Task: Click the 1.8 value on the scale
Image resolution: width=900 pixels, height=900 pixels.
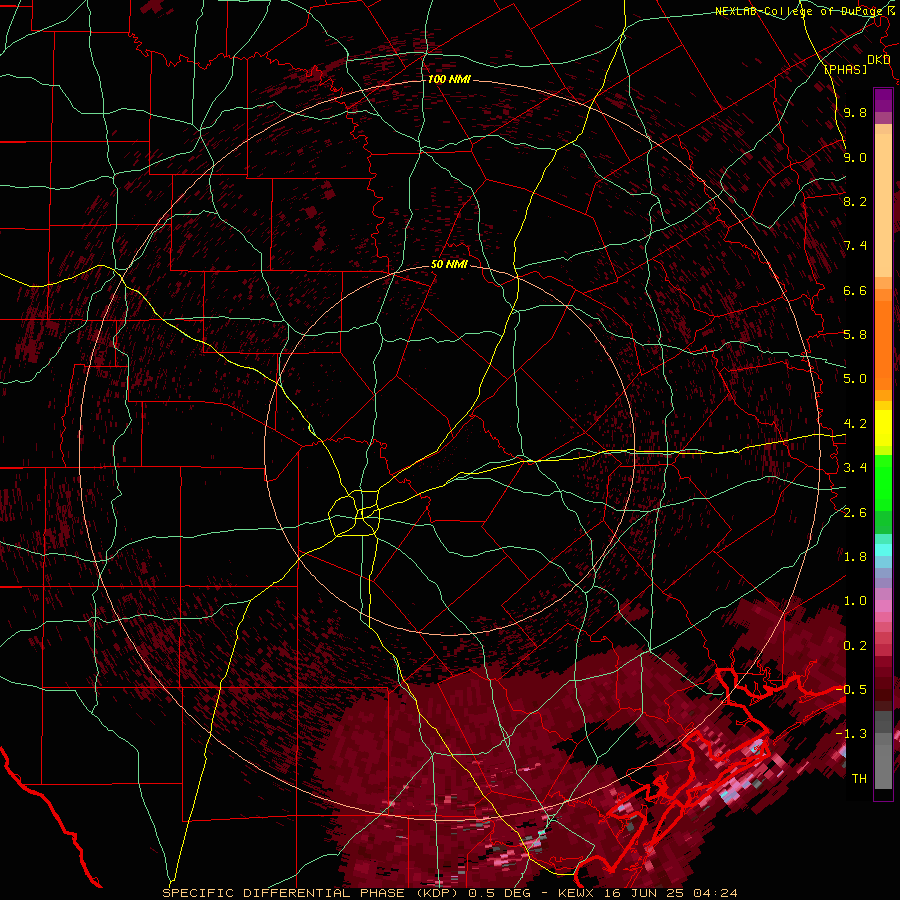Action: tap(855, 557)
